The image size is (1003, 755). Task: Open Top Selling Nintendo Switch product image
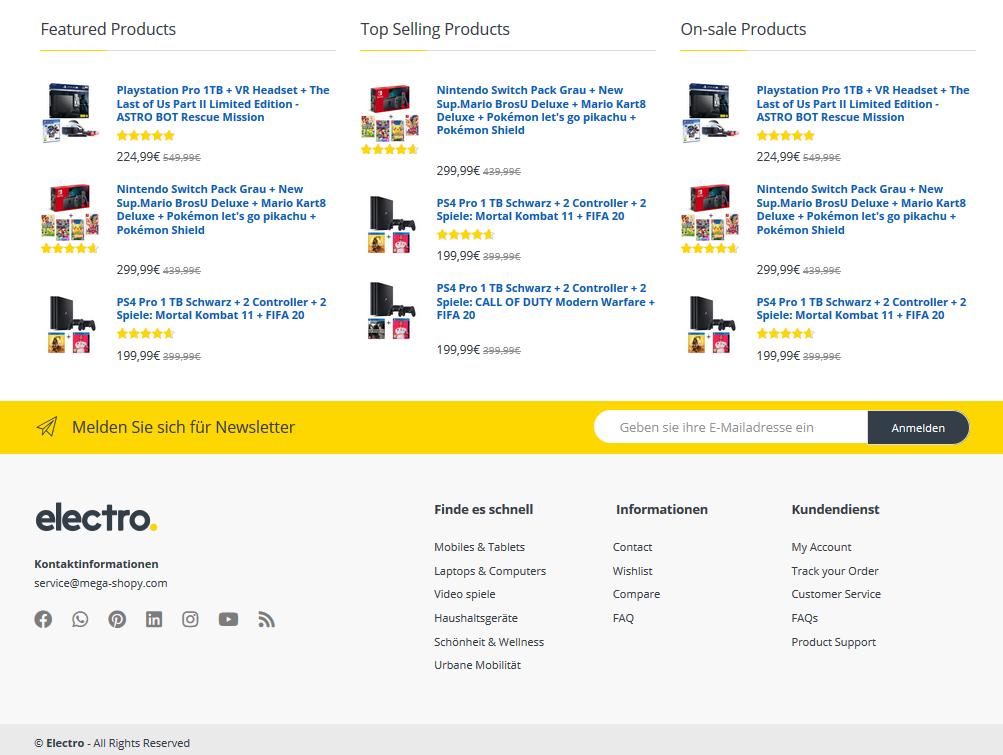[x=390, y=113]
